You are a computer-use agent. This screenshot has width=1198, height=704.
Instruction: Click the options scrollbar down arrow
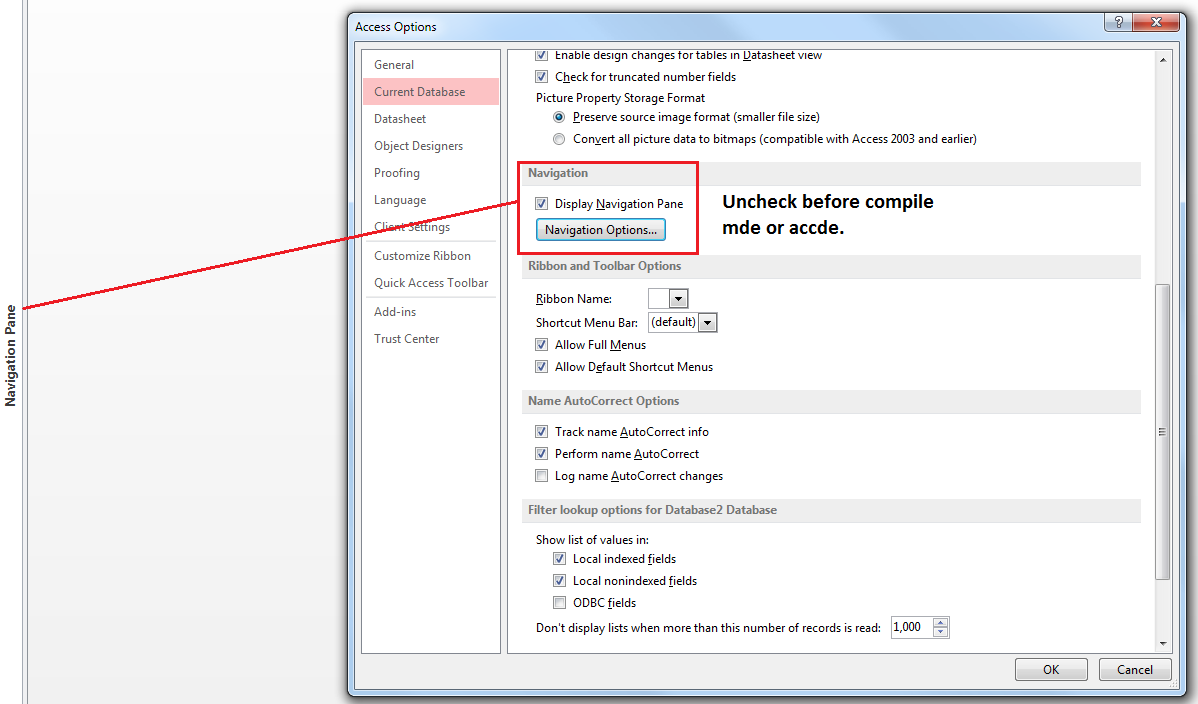1163,644
